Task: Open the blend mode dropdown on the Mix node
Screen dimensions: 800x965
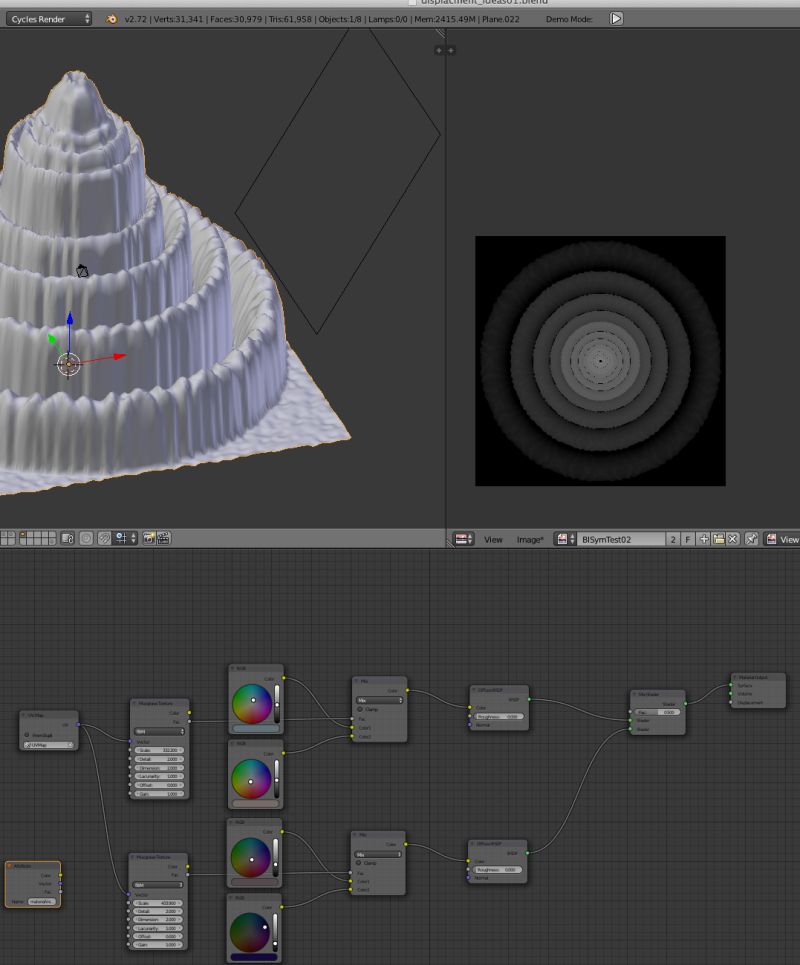Action: pos(379,700)
